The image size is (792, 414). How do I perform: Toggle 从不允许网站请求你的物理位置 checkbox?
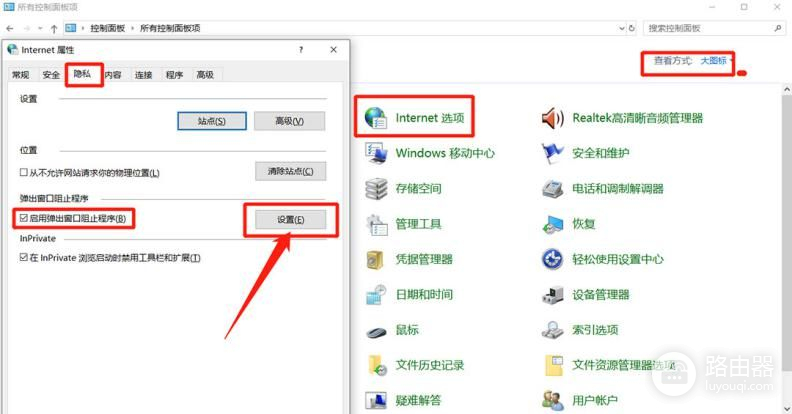tap(23, 173)
